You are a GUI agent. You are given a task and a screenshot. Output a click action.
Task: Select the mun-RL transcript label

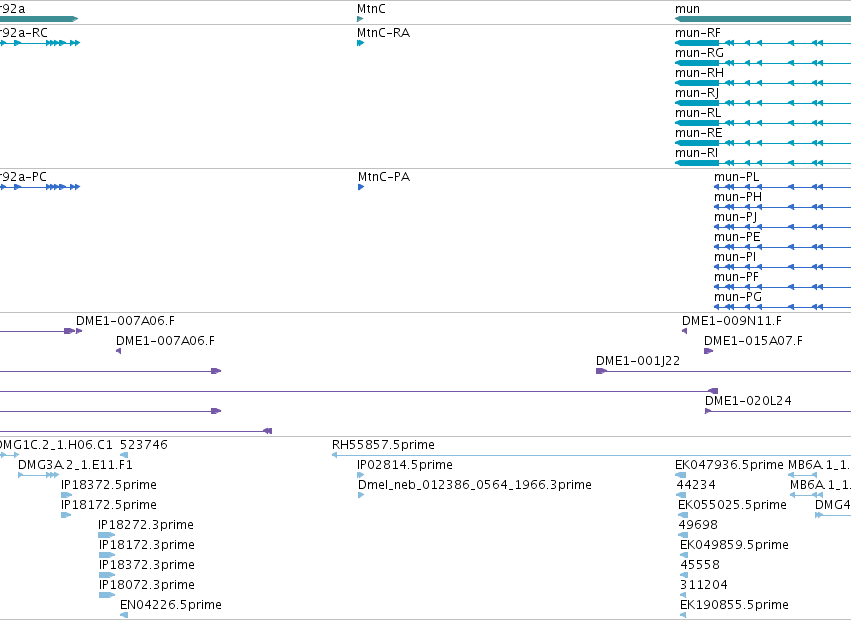698,113
